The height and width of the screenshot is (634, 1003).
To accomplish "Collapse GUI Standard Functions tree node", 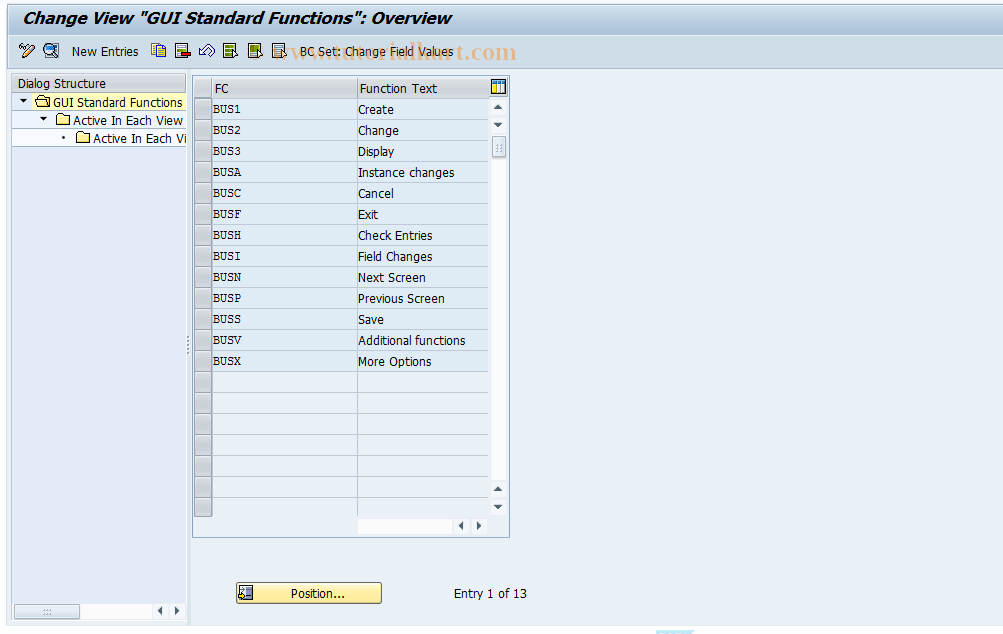I will [x=24, y=101].
